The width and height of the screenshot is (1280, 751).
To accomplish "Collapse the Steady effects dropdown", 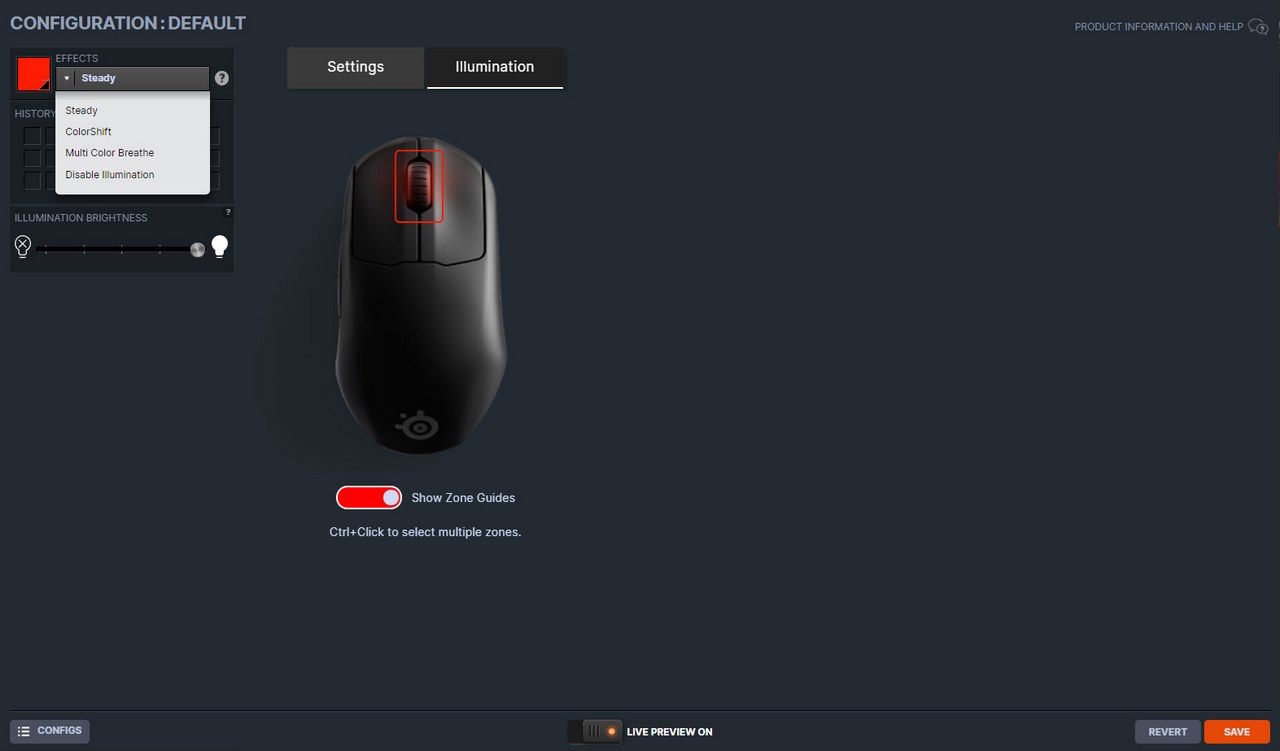I will [132, 78].
